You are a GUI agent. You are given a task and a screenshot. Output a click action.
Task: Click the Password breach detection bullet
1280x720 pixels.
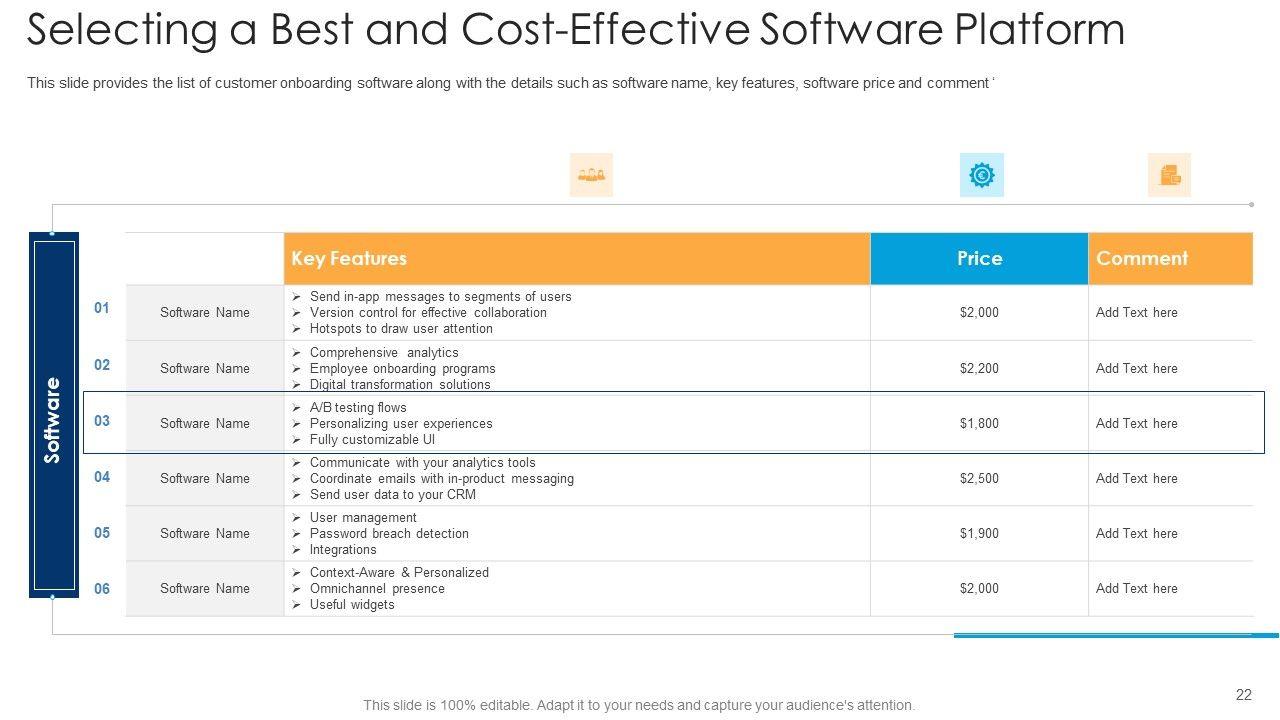point(389,533)
